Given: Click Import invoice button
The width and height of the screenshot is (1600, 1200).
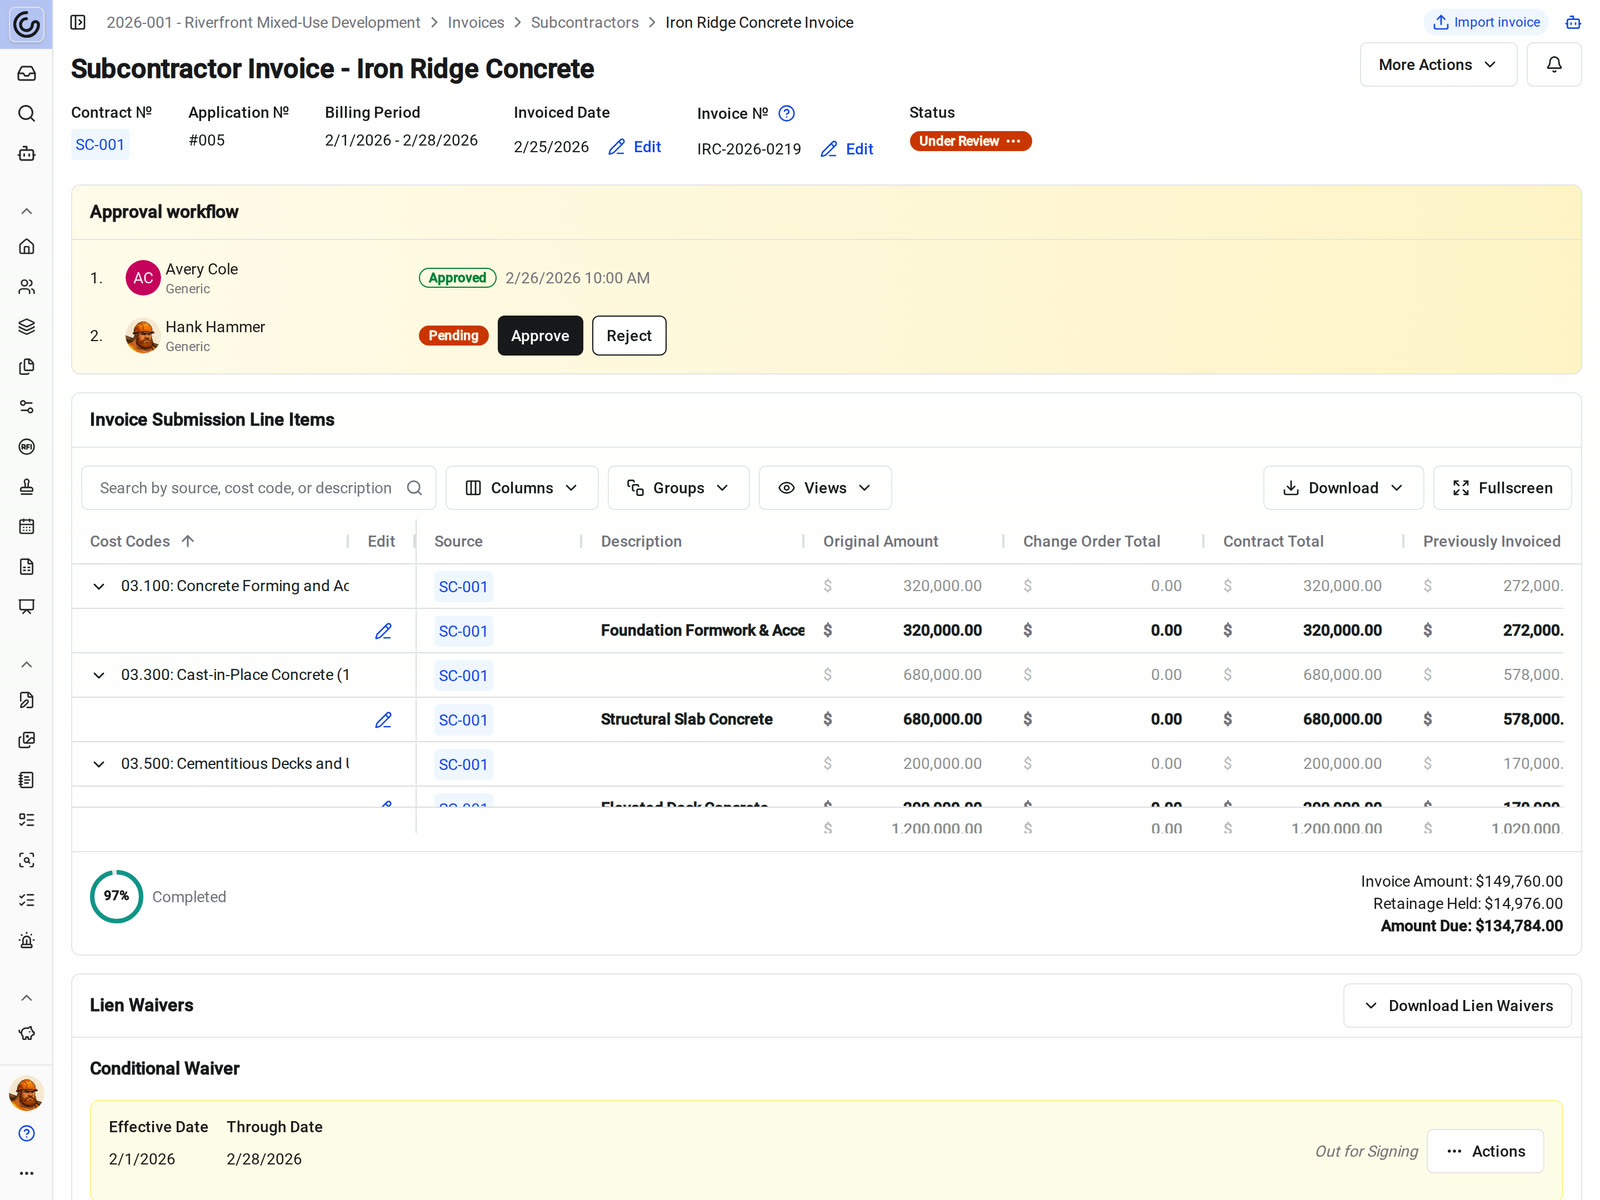Looking at the screenshot, I should click(x=1486, y=22).
